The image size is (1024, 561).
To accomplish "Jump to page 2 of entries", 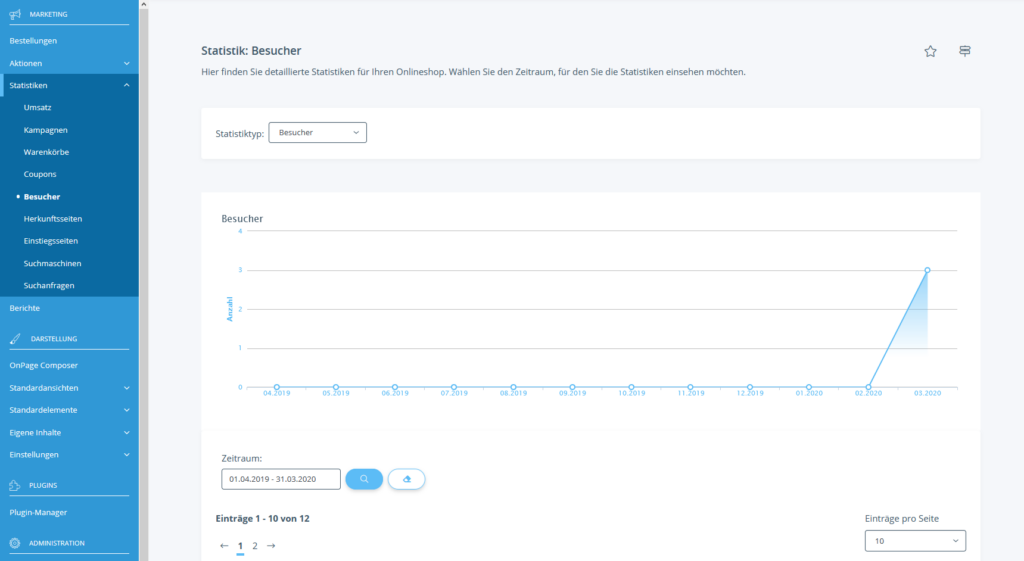I will (255, 546).
